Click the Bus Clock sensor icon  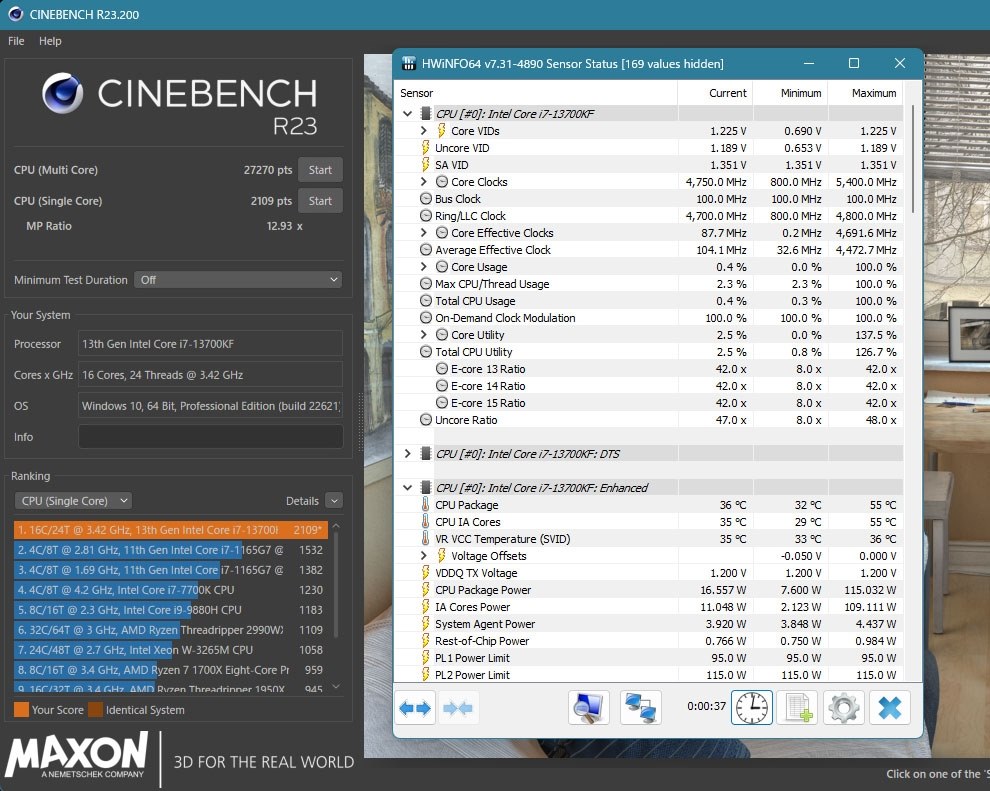(x=426, y=199)
